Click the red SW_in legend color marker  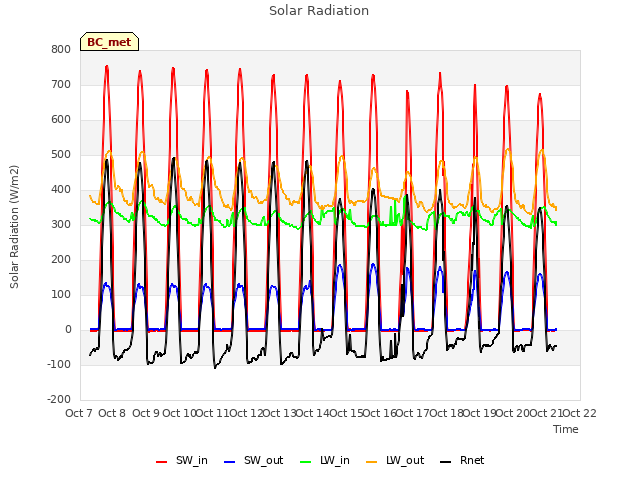tap(162, 462)
